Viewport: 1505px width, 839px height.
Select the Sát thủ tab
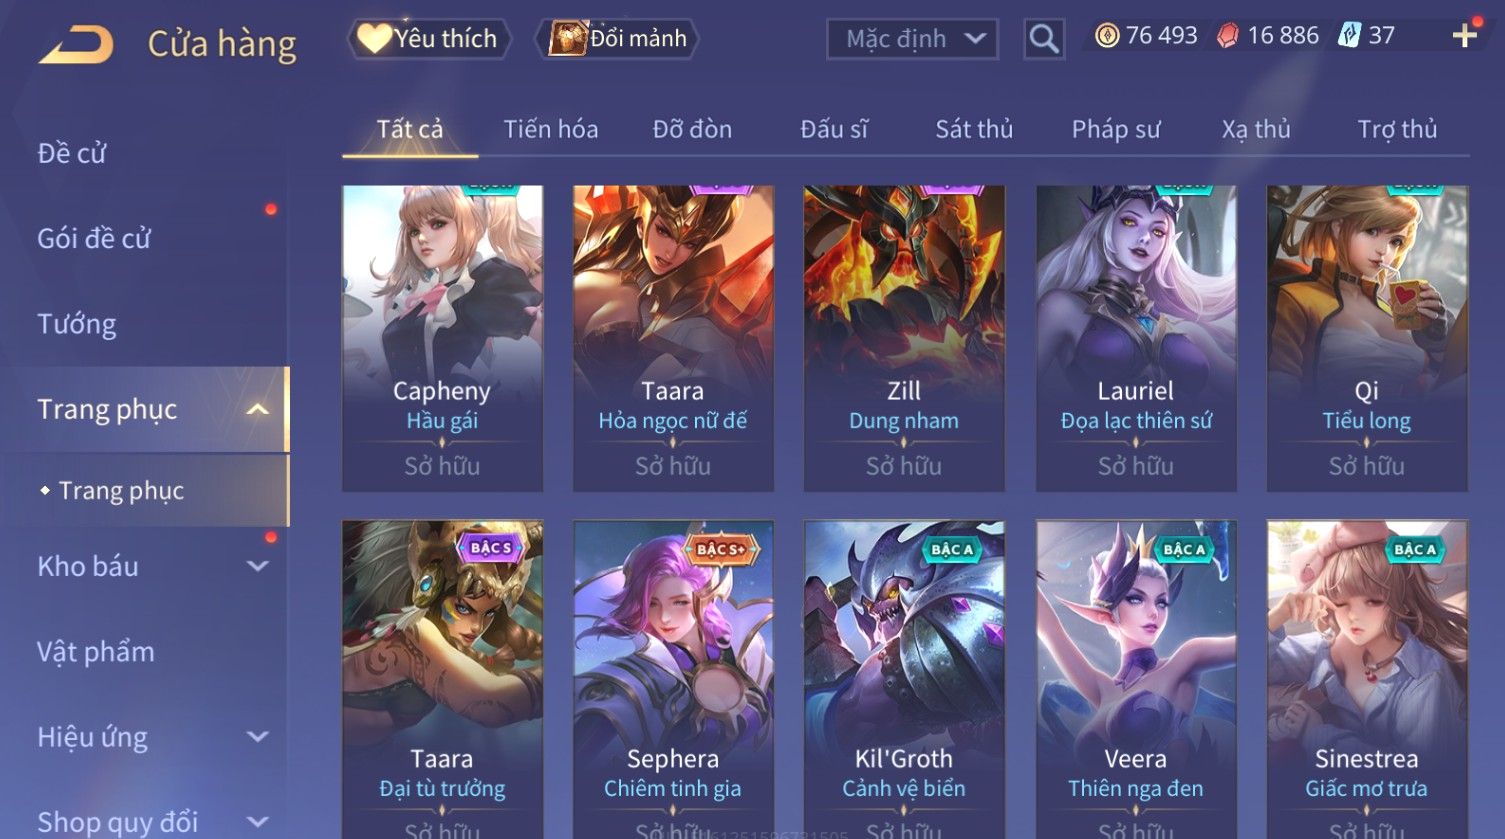[x=974, y=129]
